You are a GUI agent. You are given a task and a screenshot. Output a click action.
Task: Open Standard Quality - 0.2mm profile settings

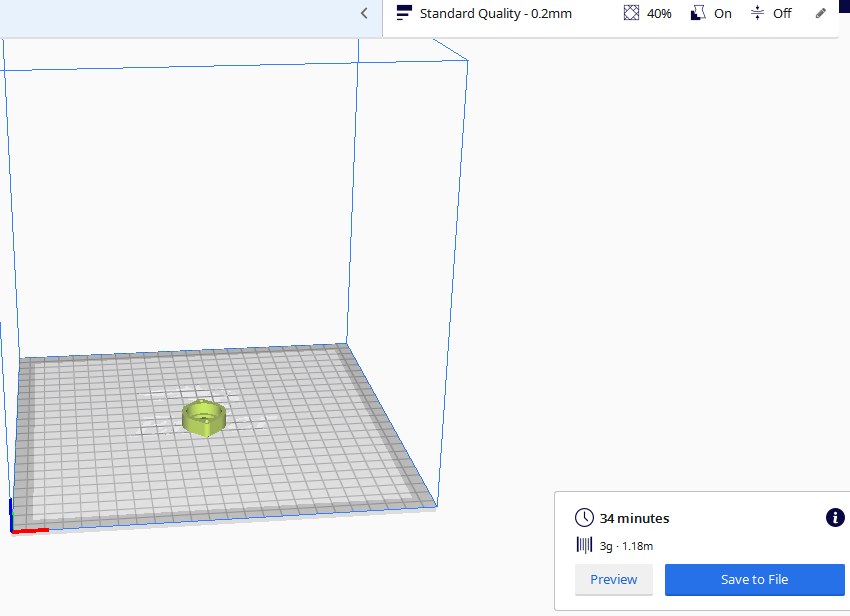(x=495, y=14)
